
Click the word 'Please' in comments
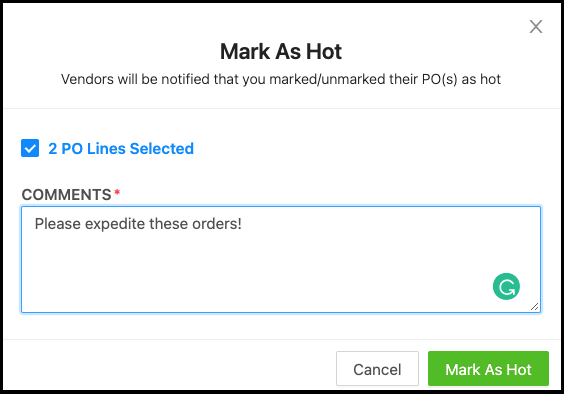tap(58, 224)
